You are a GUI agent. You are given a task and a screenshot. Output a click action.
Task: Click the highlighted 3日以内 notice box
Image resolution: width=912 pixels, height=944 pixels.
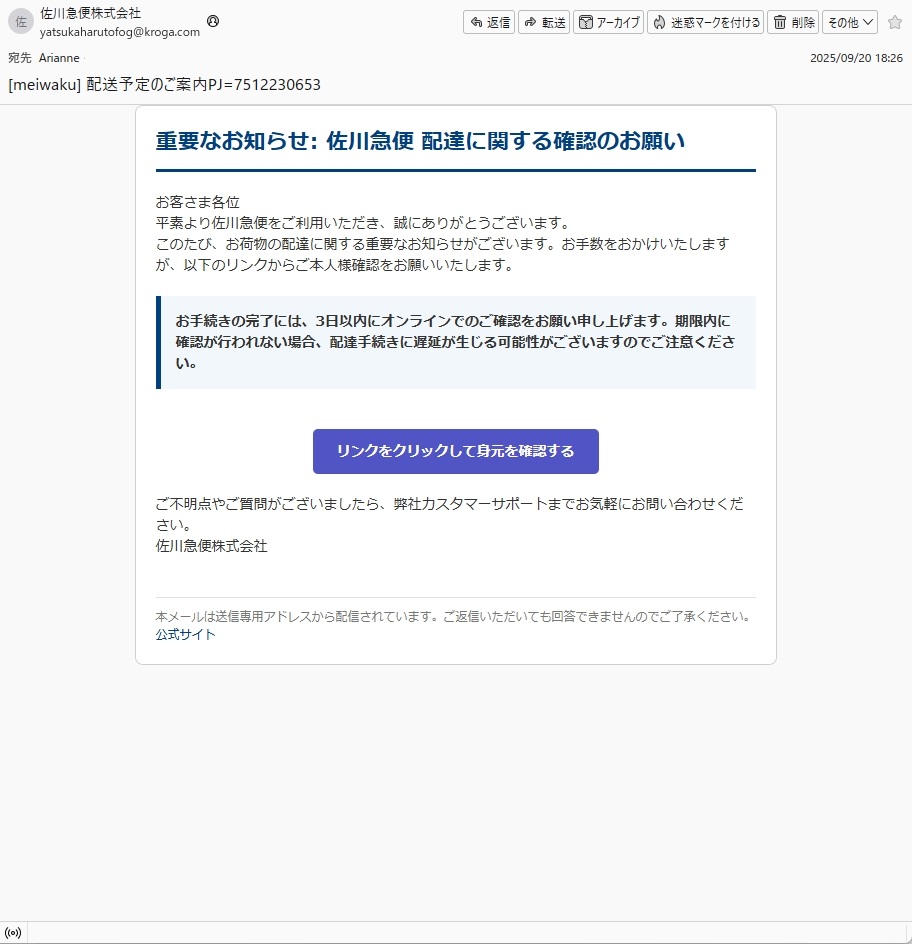click(456, 342)
